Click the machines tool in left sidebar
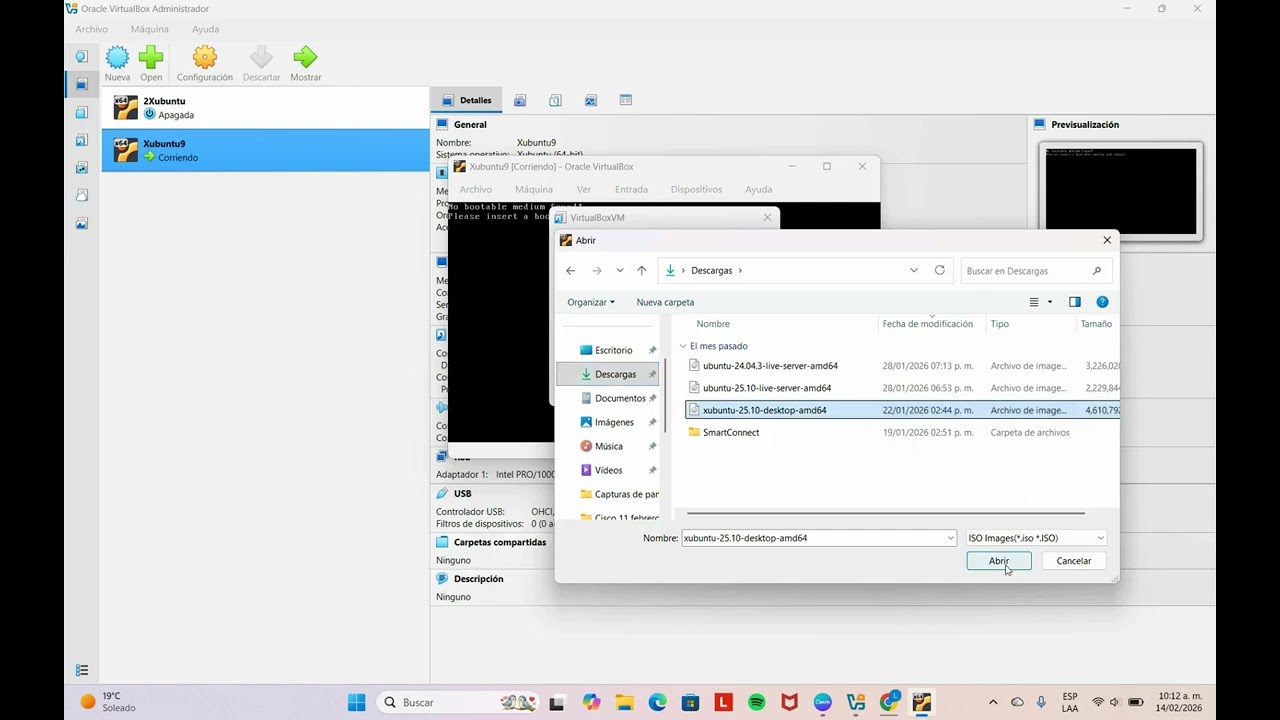Screen dimensions: 1280x720 (x=82, y=84)
